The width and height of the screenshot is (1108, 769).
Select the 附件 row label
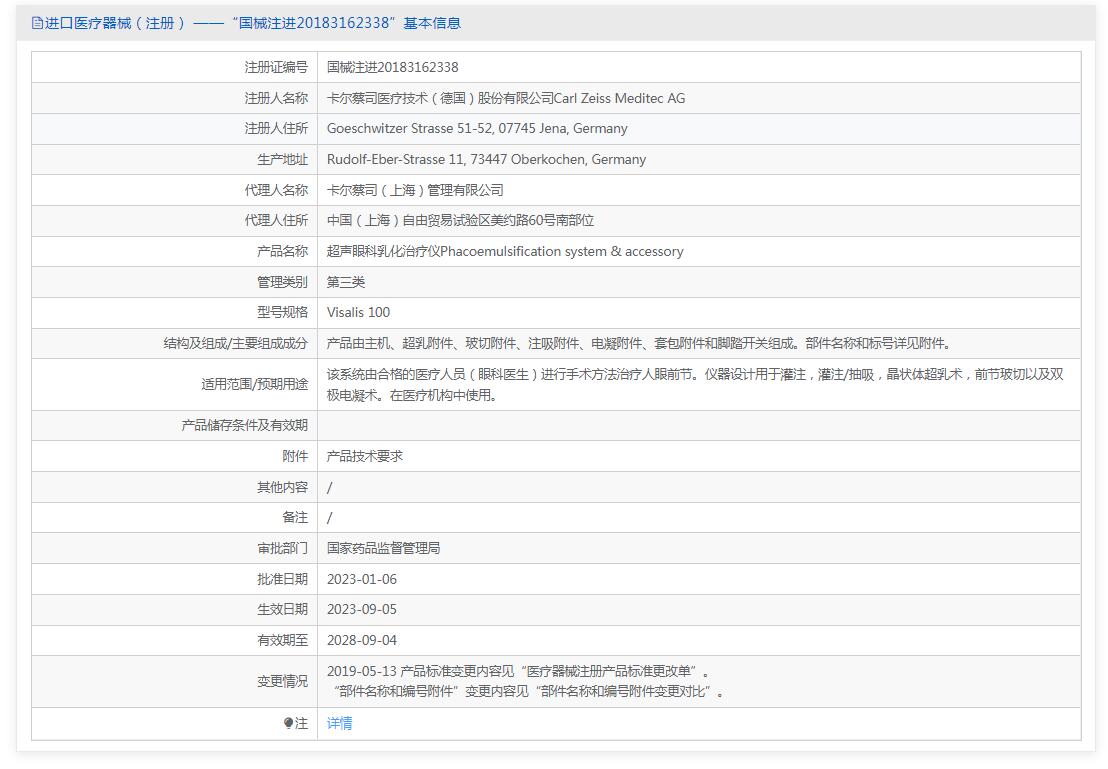click(295, 457)
